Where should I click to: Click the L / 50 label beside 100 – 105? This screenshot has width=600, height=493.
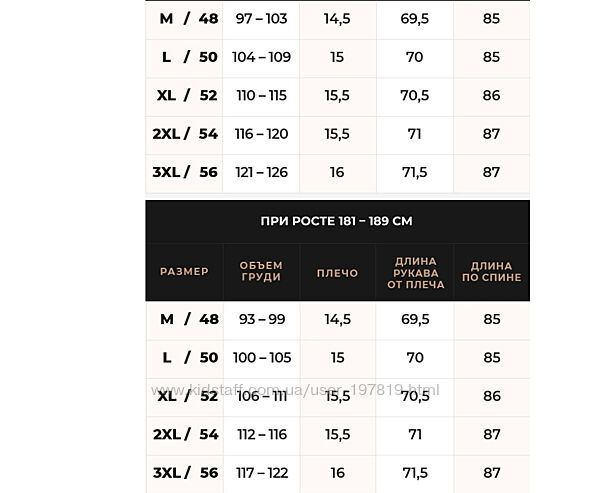click(185, 358)
